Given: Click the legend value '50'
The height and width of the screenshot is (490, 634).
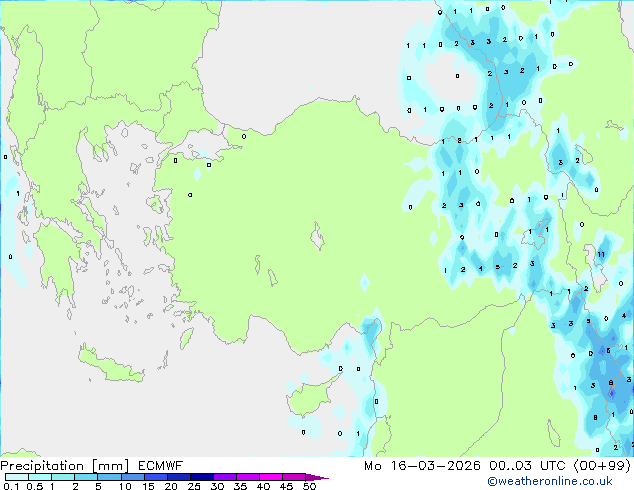Looking at the screenshot, I should [309, 486].
